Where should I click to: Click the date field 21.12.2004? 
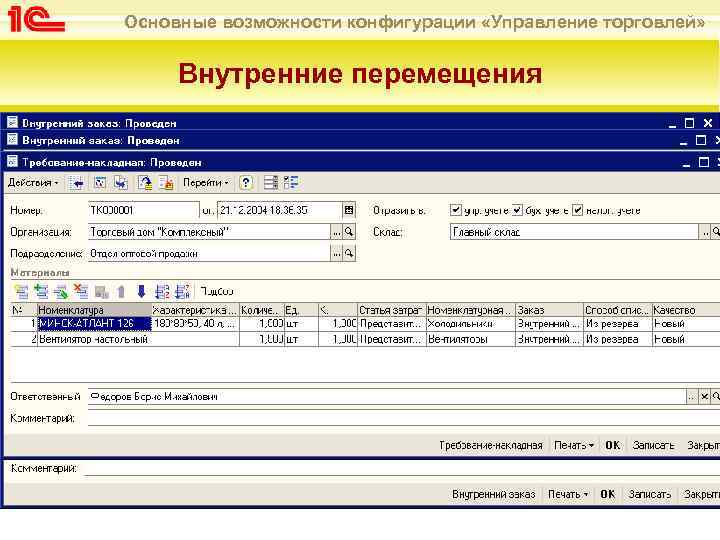(x=280, y=210)
